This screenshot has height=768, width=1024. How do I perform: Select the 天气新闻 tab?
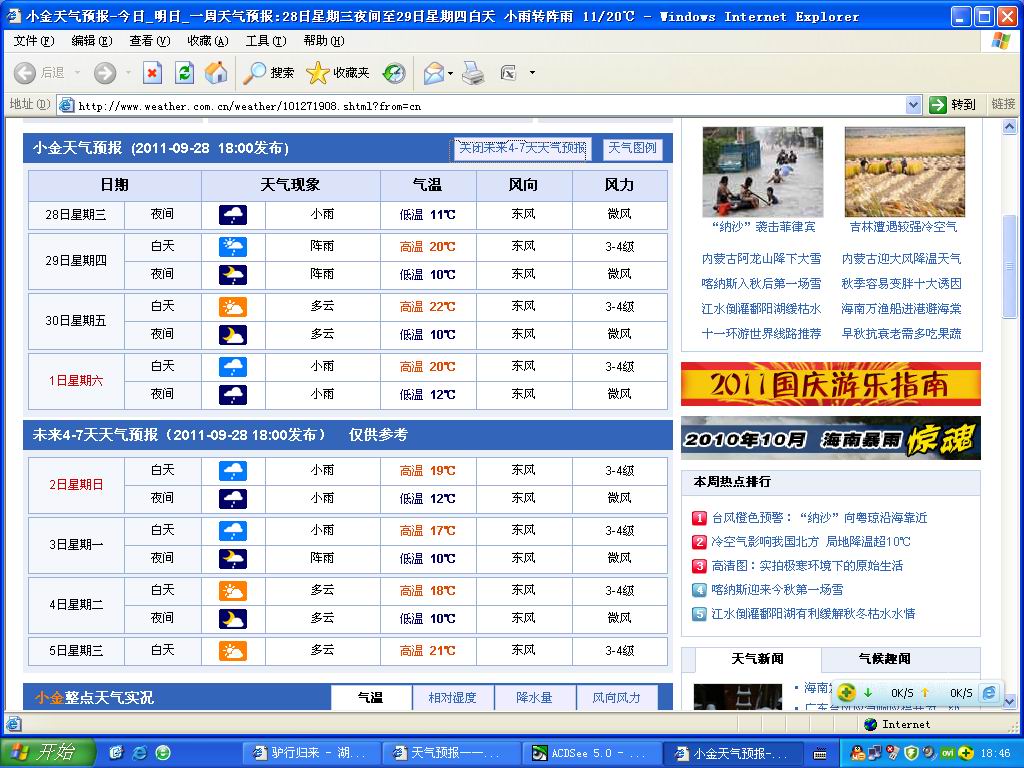(x=758, y=659)
